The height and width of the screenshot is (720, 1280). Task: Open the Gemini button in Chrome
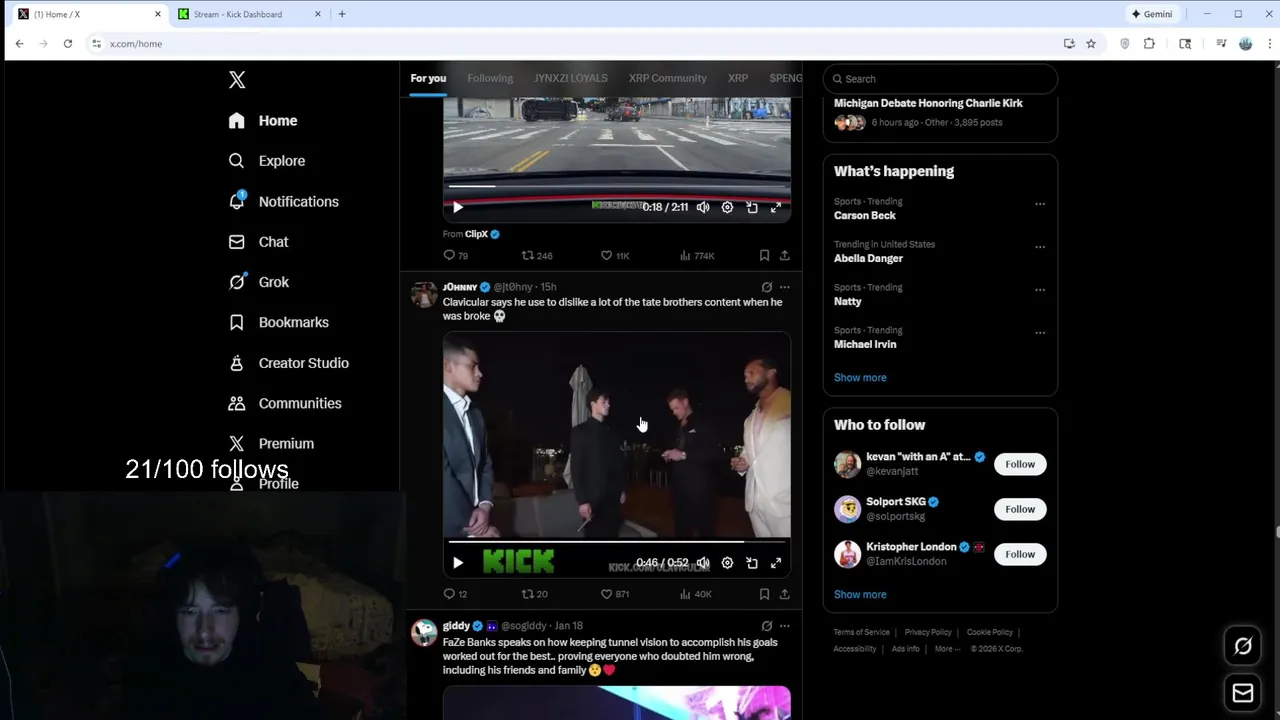[1151, 14]
